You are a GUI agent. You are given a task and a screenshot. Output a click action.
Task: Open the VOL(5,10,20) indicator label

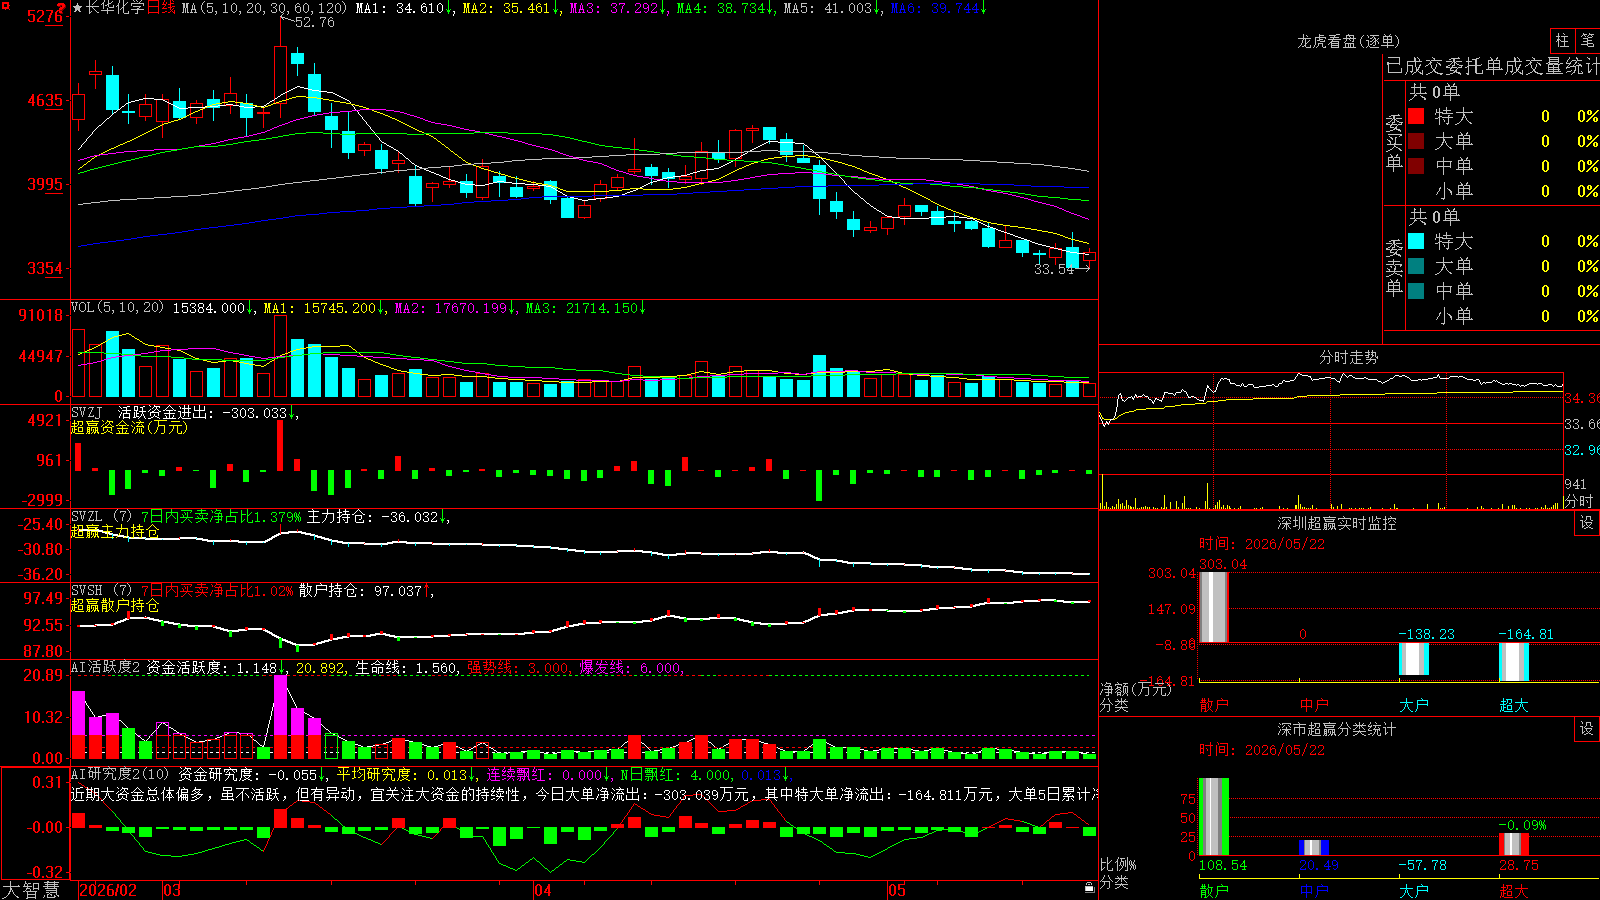pos(118,307)
